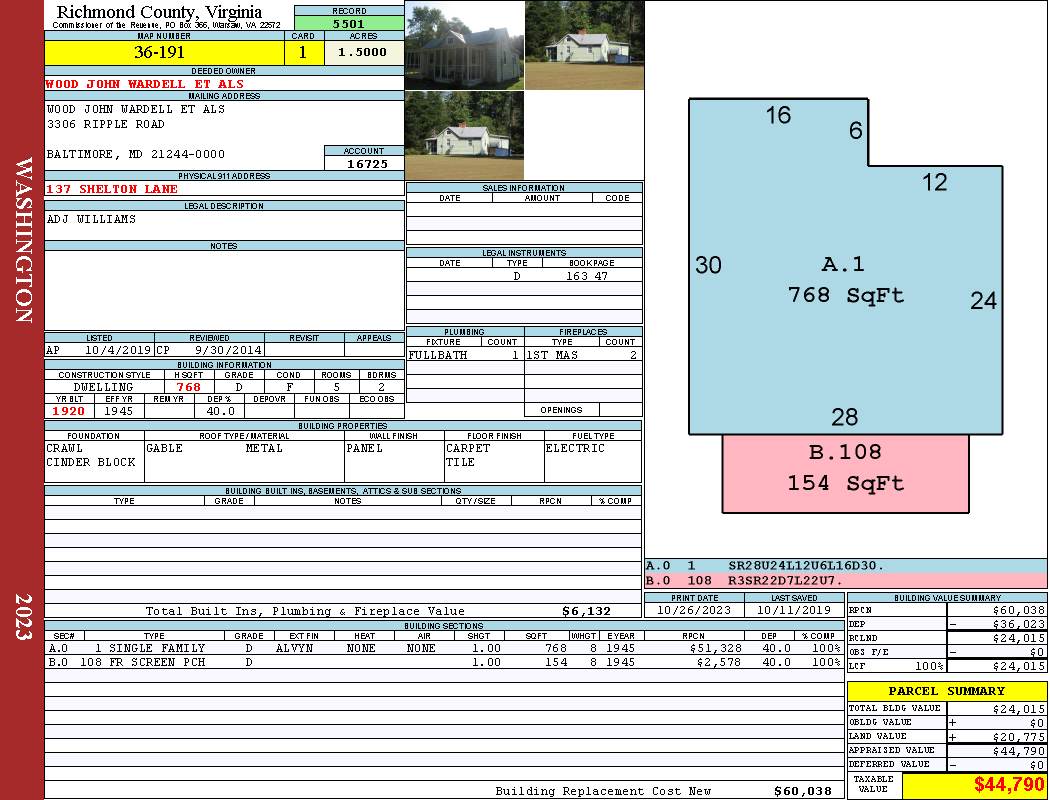Click the H SQFT value 768
The width and height of the screenshot is (1050, 800).
(189, 387)
